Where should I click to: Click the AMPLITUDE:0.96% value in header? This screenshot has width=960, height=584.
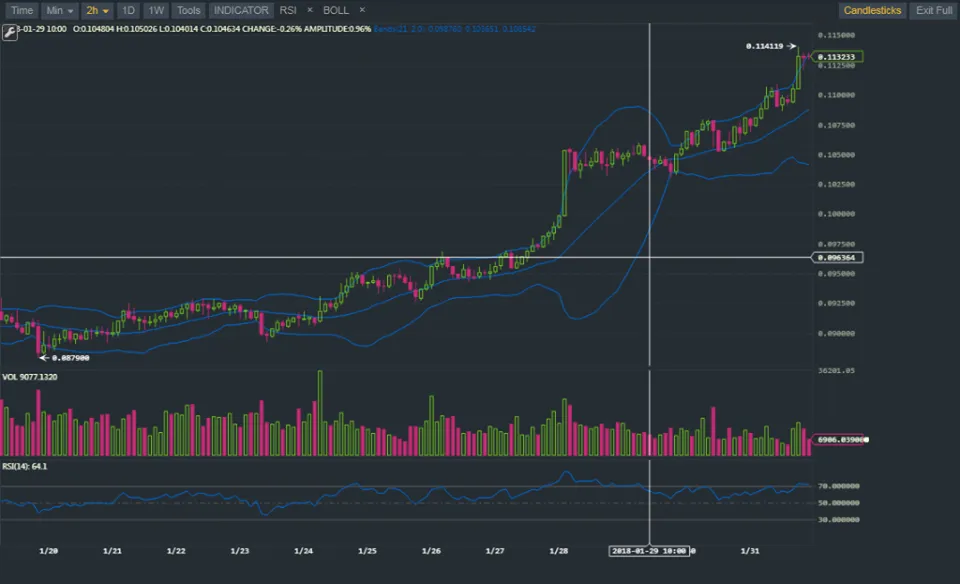pos(337,29)
